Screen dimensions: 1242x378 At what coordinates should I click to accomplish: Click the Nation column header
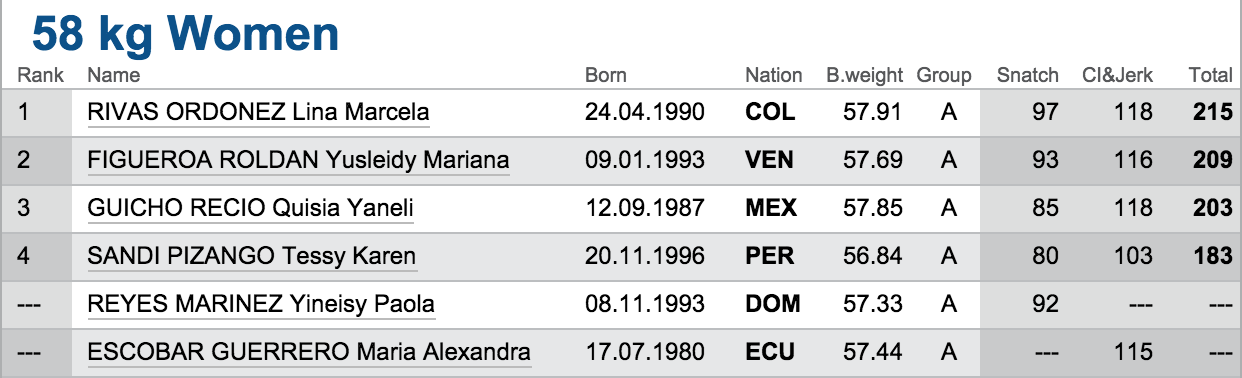pyautogui.click(x=773, y=75)
